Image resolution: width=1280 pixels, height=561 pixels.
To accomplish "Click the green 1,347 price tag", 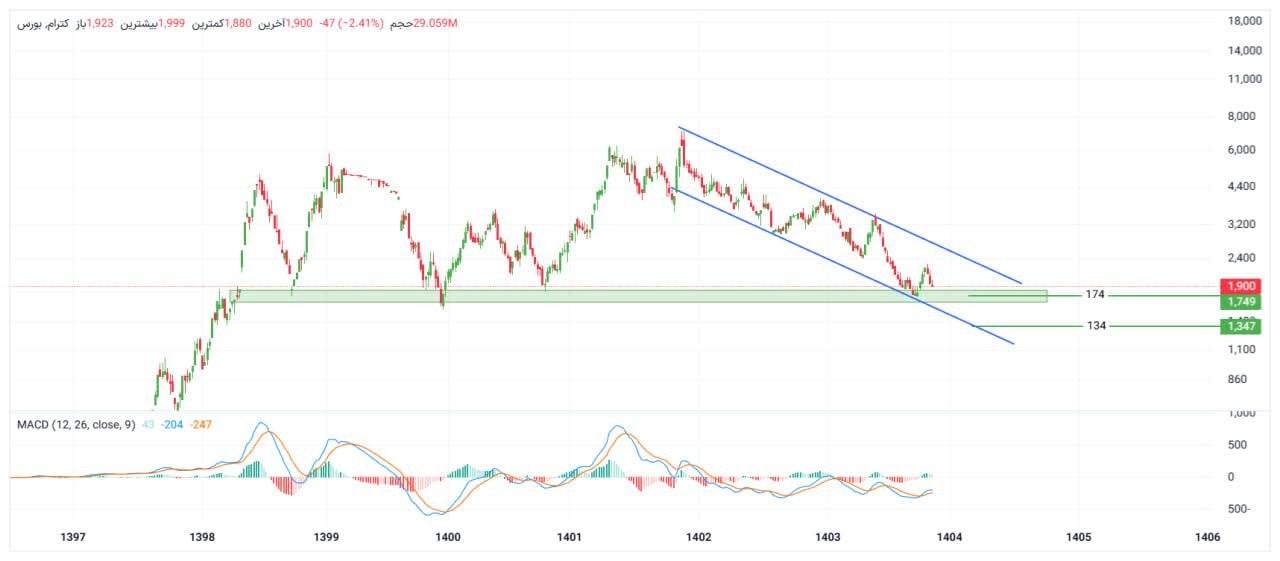I will (x=1238, y=326).
